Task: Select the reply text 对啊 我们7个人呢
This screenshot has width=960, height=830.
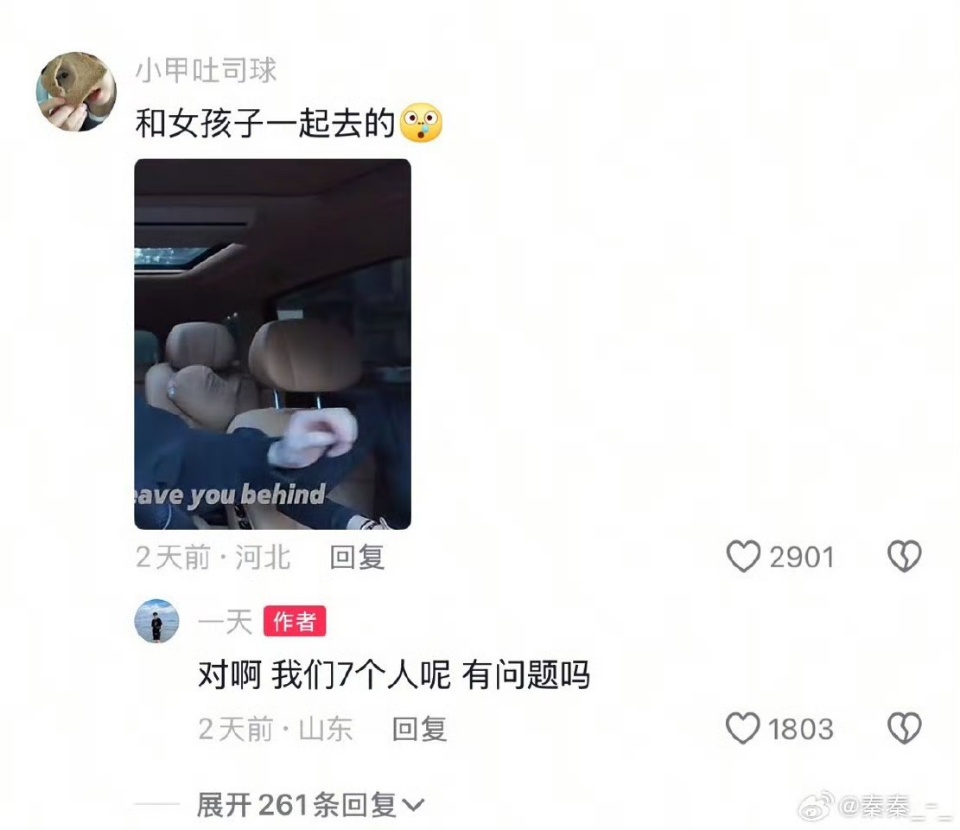Action: point(324,675)
